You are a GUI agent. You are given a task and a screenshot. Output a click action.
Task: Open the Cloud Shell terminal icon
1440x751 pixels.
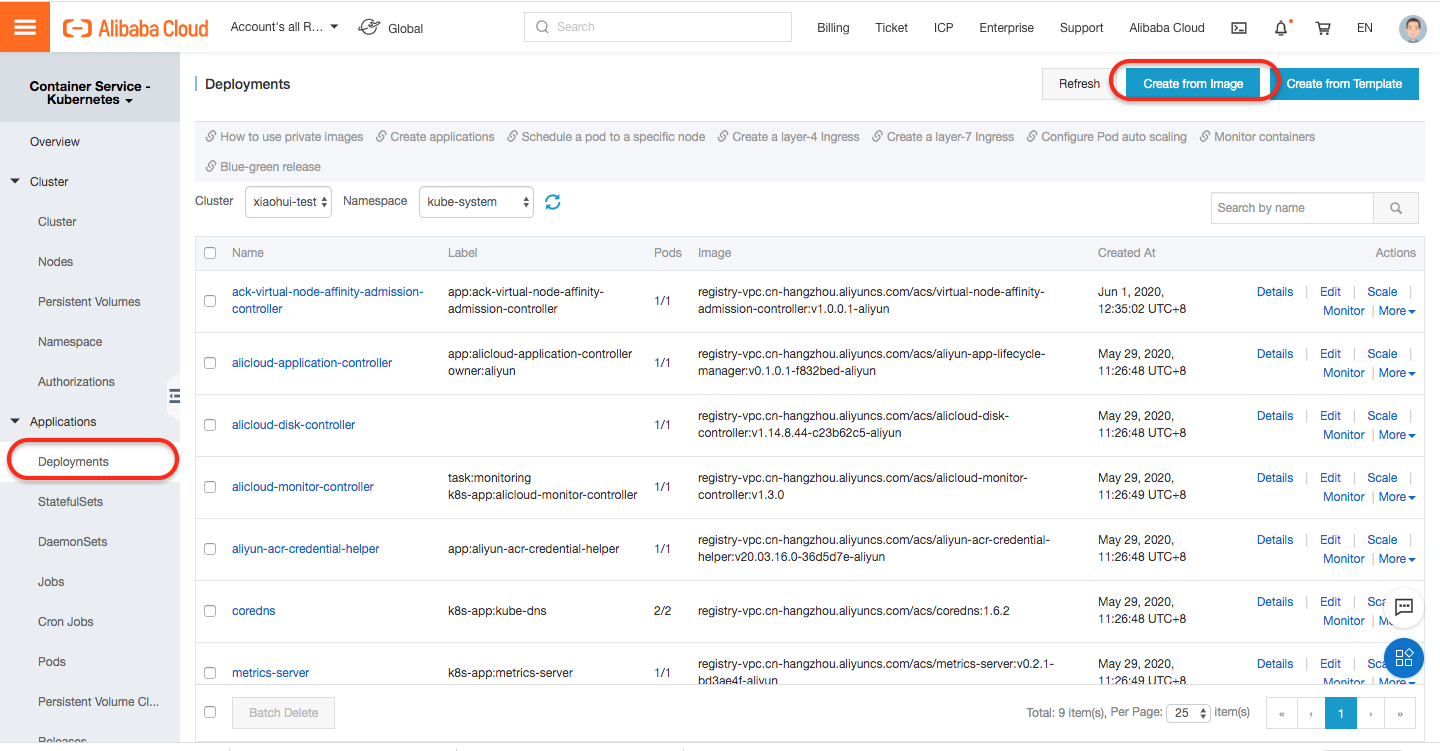coord(1239,28)
